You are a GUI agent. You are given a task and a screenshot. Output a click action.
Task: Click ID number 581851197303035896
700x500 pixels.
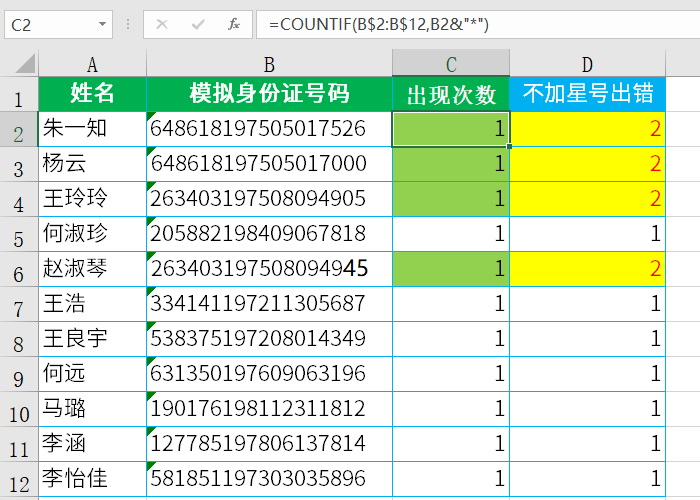[x=269, y=479]
